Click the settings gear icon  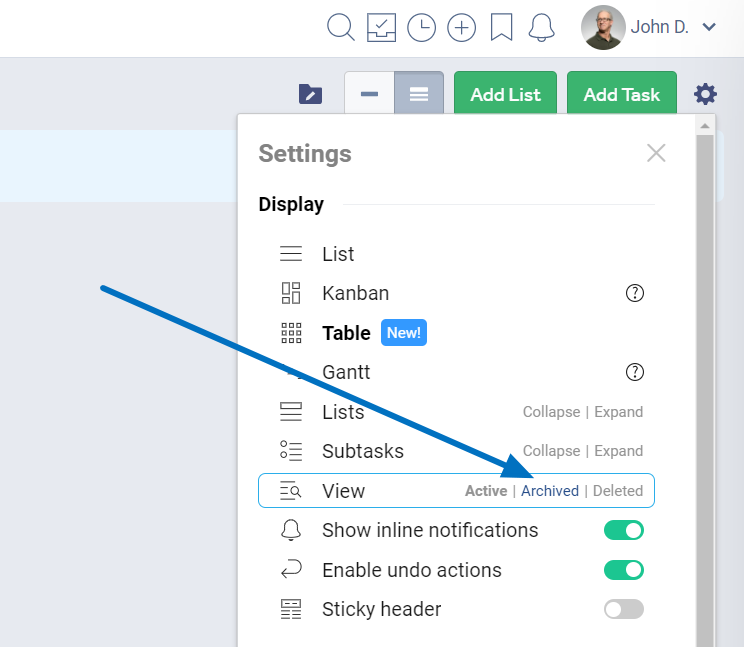tap(706, 94)
